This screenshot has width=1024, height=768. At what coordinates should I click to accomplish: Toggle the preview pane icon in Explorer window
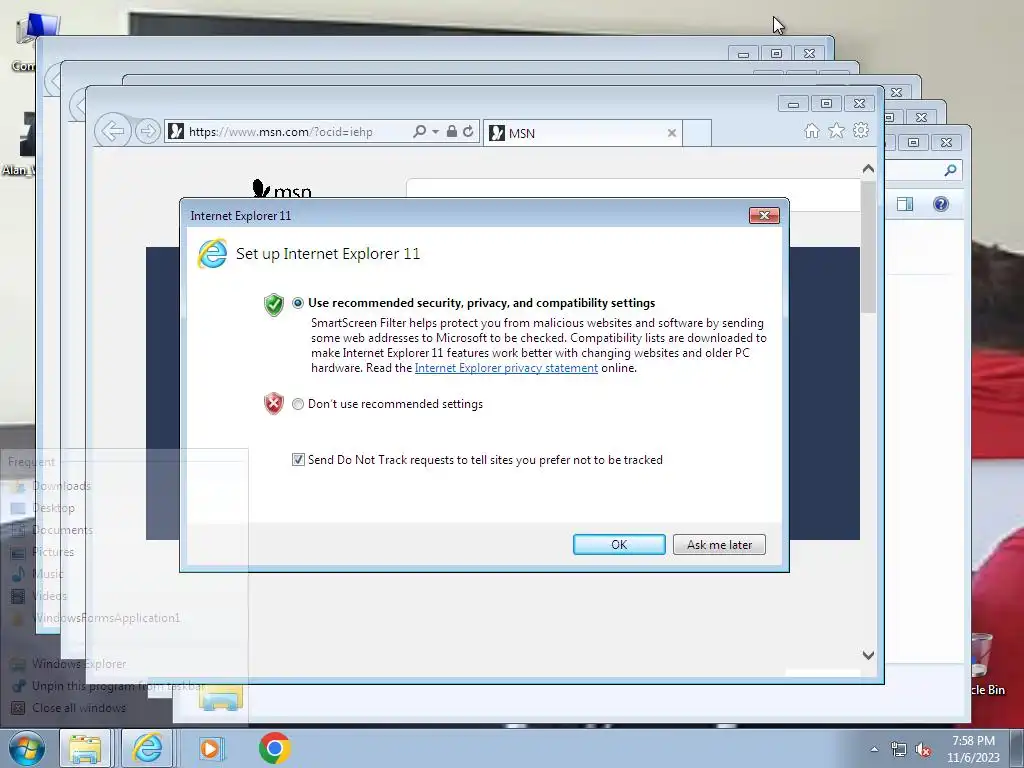[904, 204]
